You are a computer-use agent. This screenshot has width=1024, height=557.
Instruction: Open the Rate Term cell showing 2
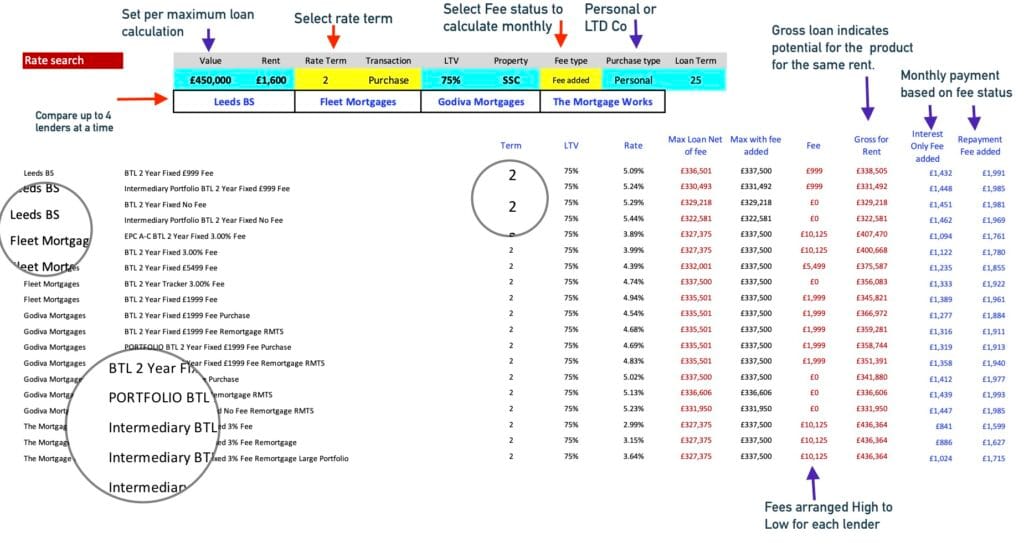coord(325,80)
